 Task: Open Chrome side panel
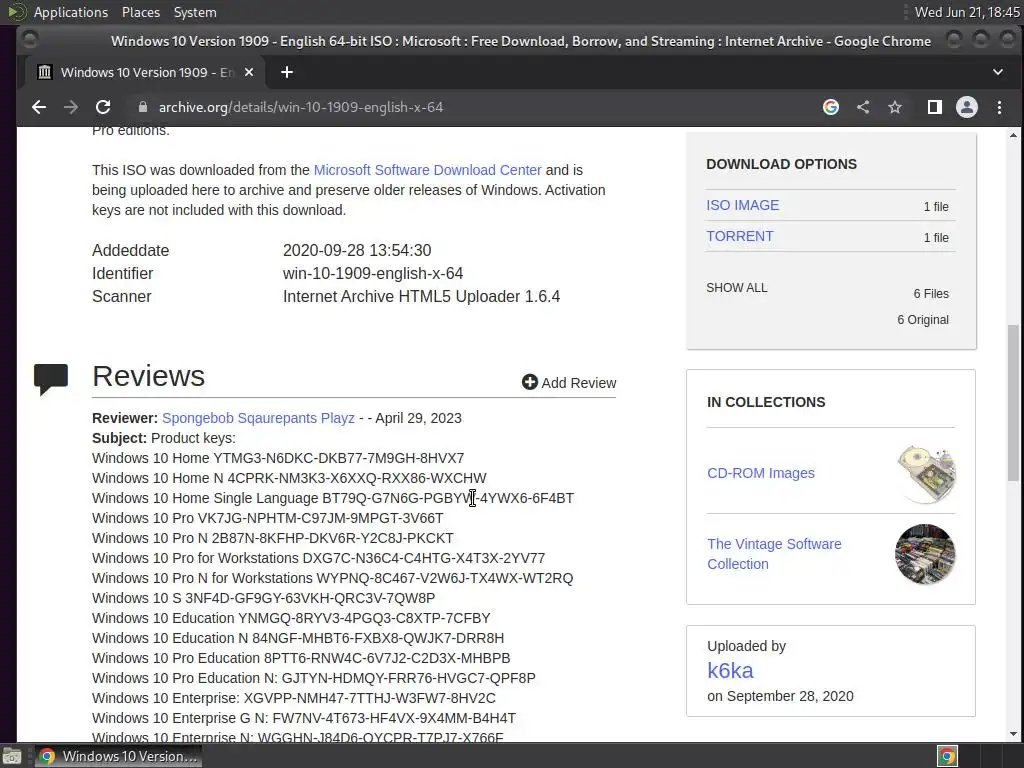pos(935,107)
